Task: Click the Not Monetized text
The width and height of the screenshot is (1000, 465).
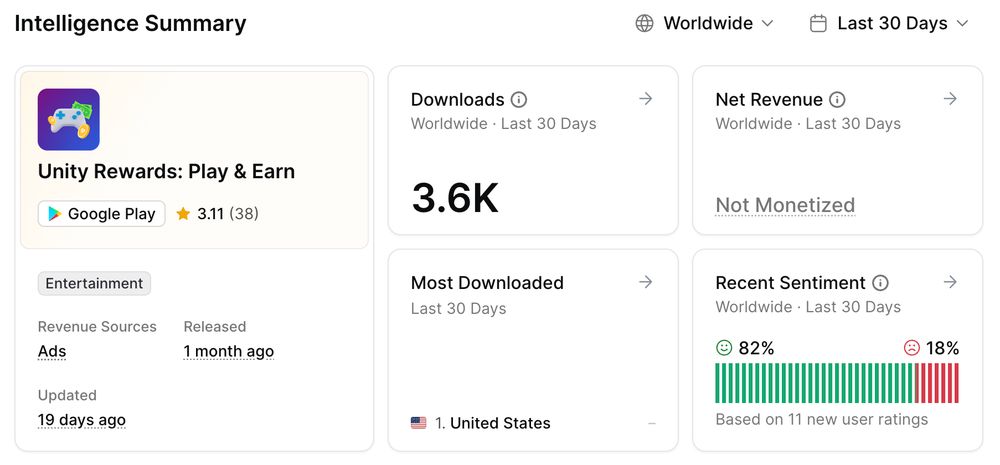Action: pos(785,205)
